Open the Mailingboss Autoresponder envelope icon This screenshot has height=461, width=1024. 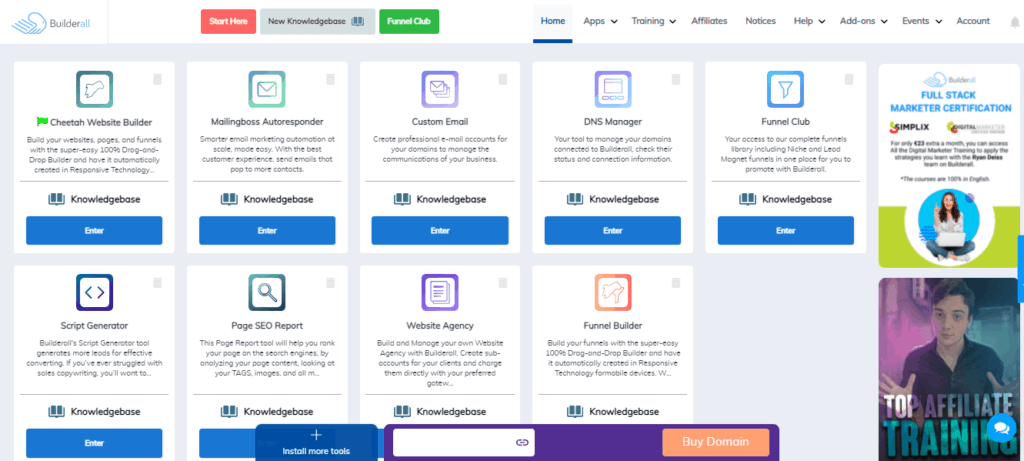point(267,89)
